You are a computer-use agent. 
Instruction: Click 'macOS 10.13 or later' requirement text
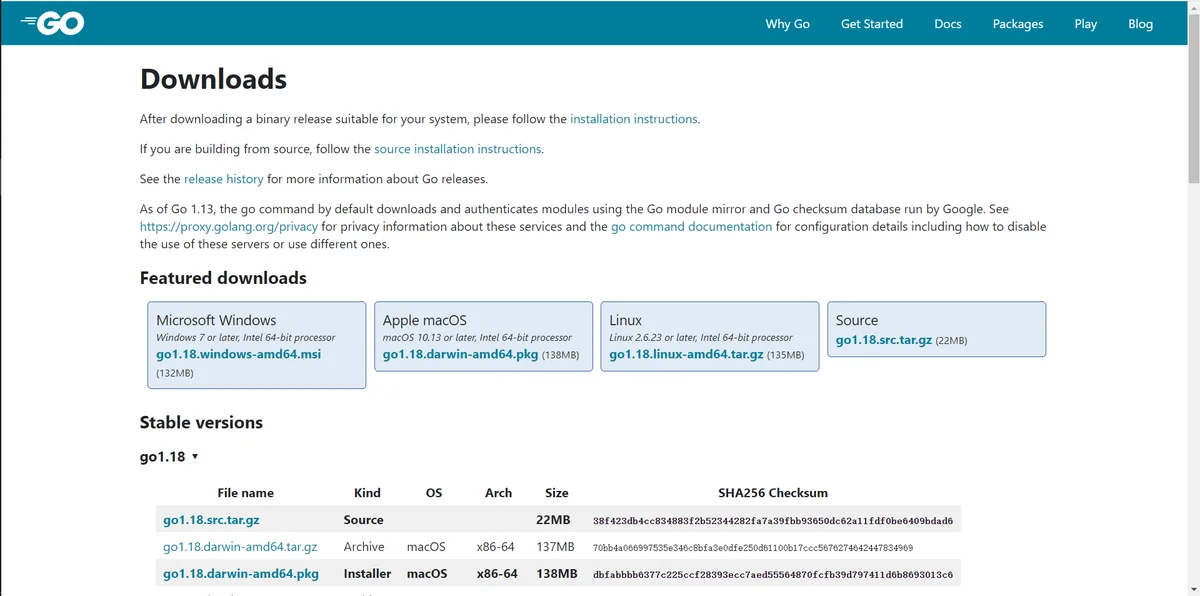[478, 338]
